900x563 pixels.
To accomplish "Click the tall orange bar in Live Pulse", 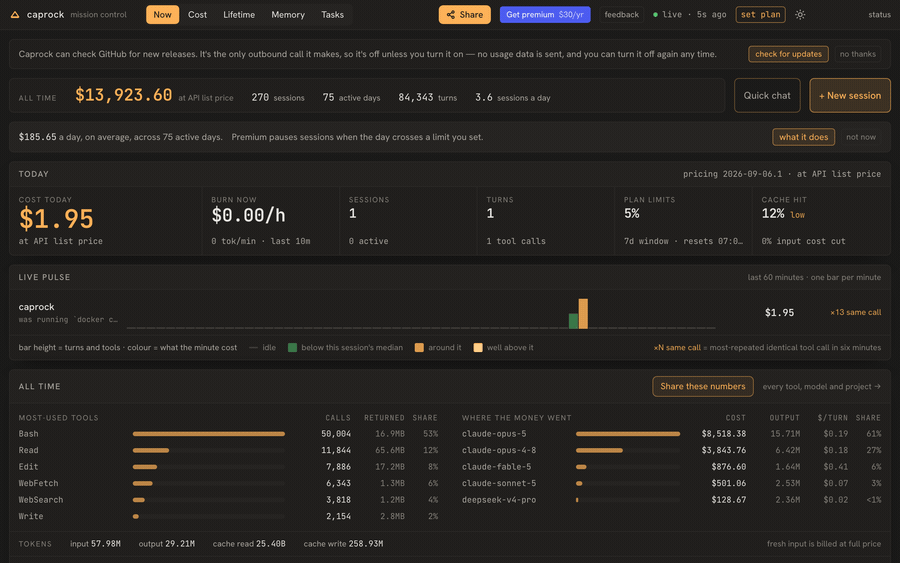I will (x=583, y=314).
